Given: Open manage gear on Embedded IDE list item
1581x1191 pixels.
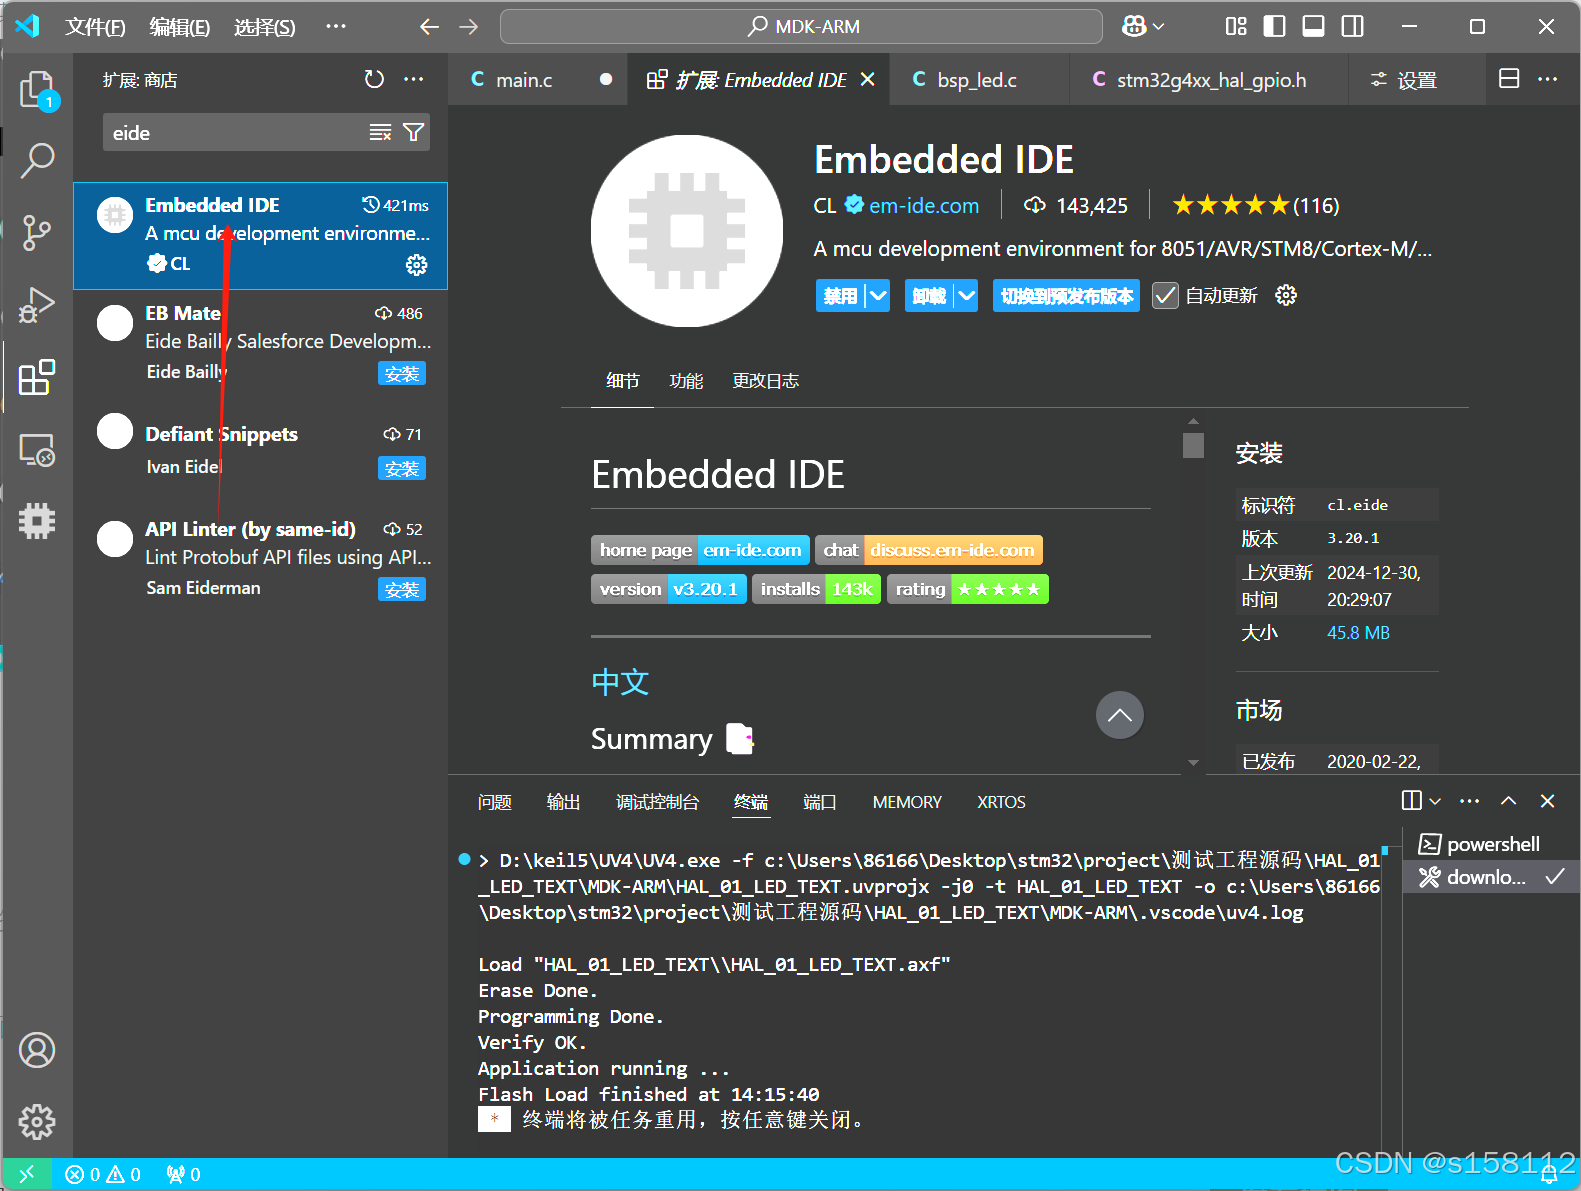Looking at the screenshot, I should click(416, 264).
